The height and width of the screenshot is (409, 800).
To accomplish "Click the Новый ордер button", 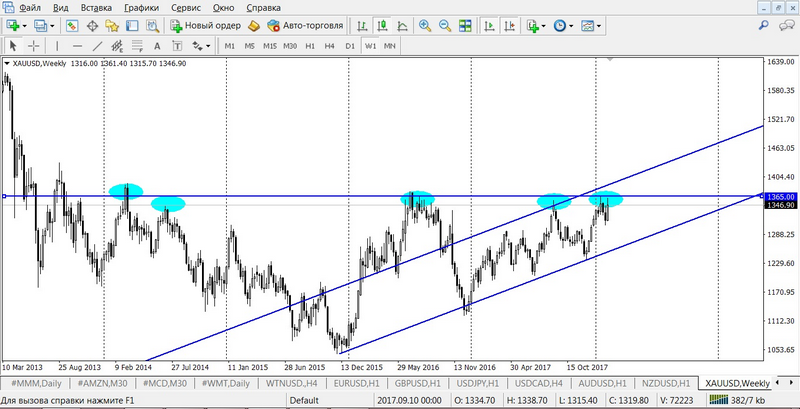I will pos(205,25).
